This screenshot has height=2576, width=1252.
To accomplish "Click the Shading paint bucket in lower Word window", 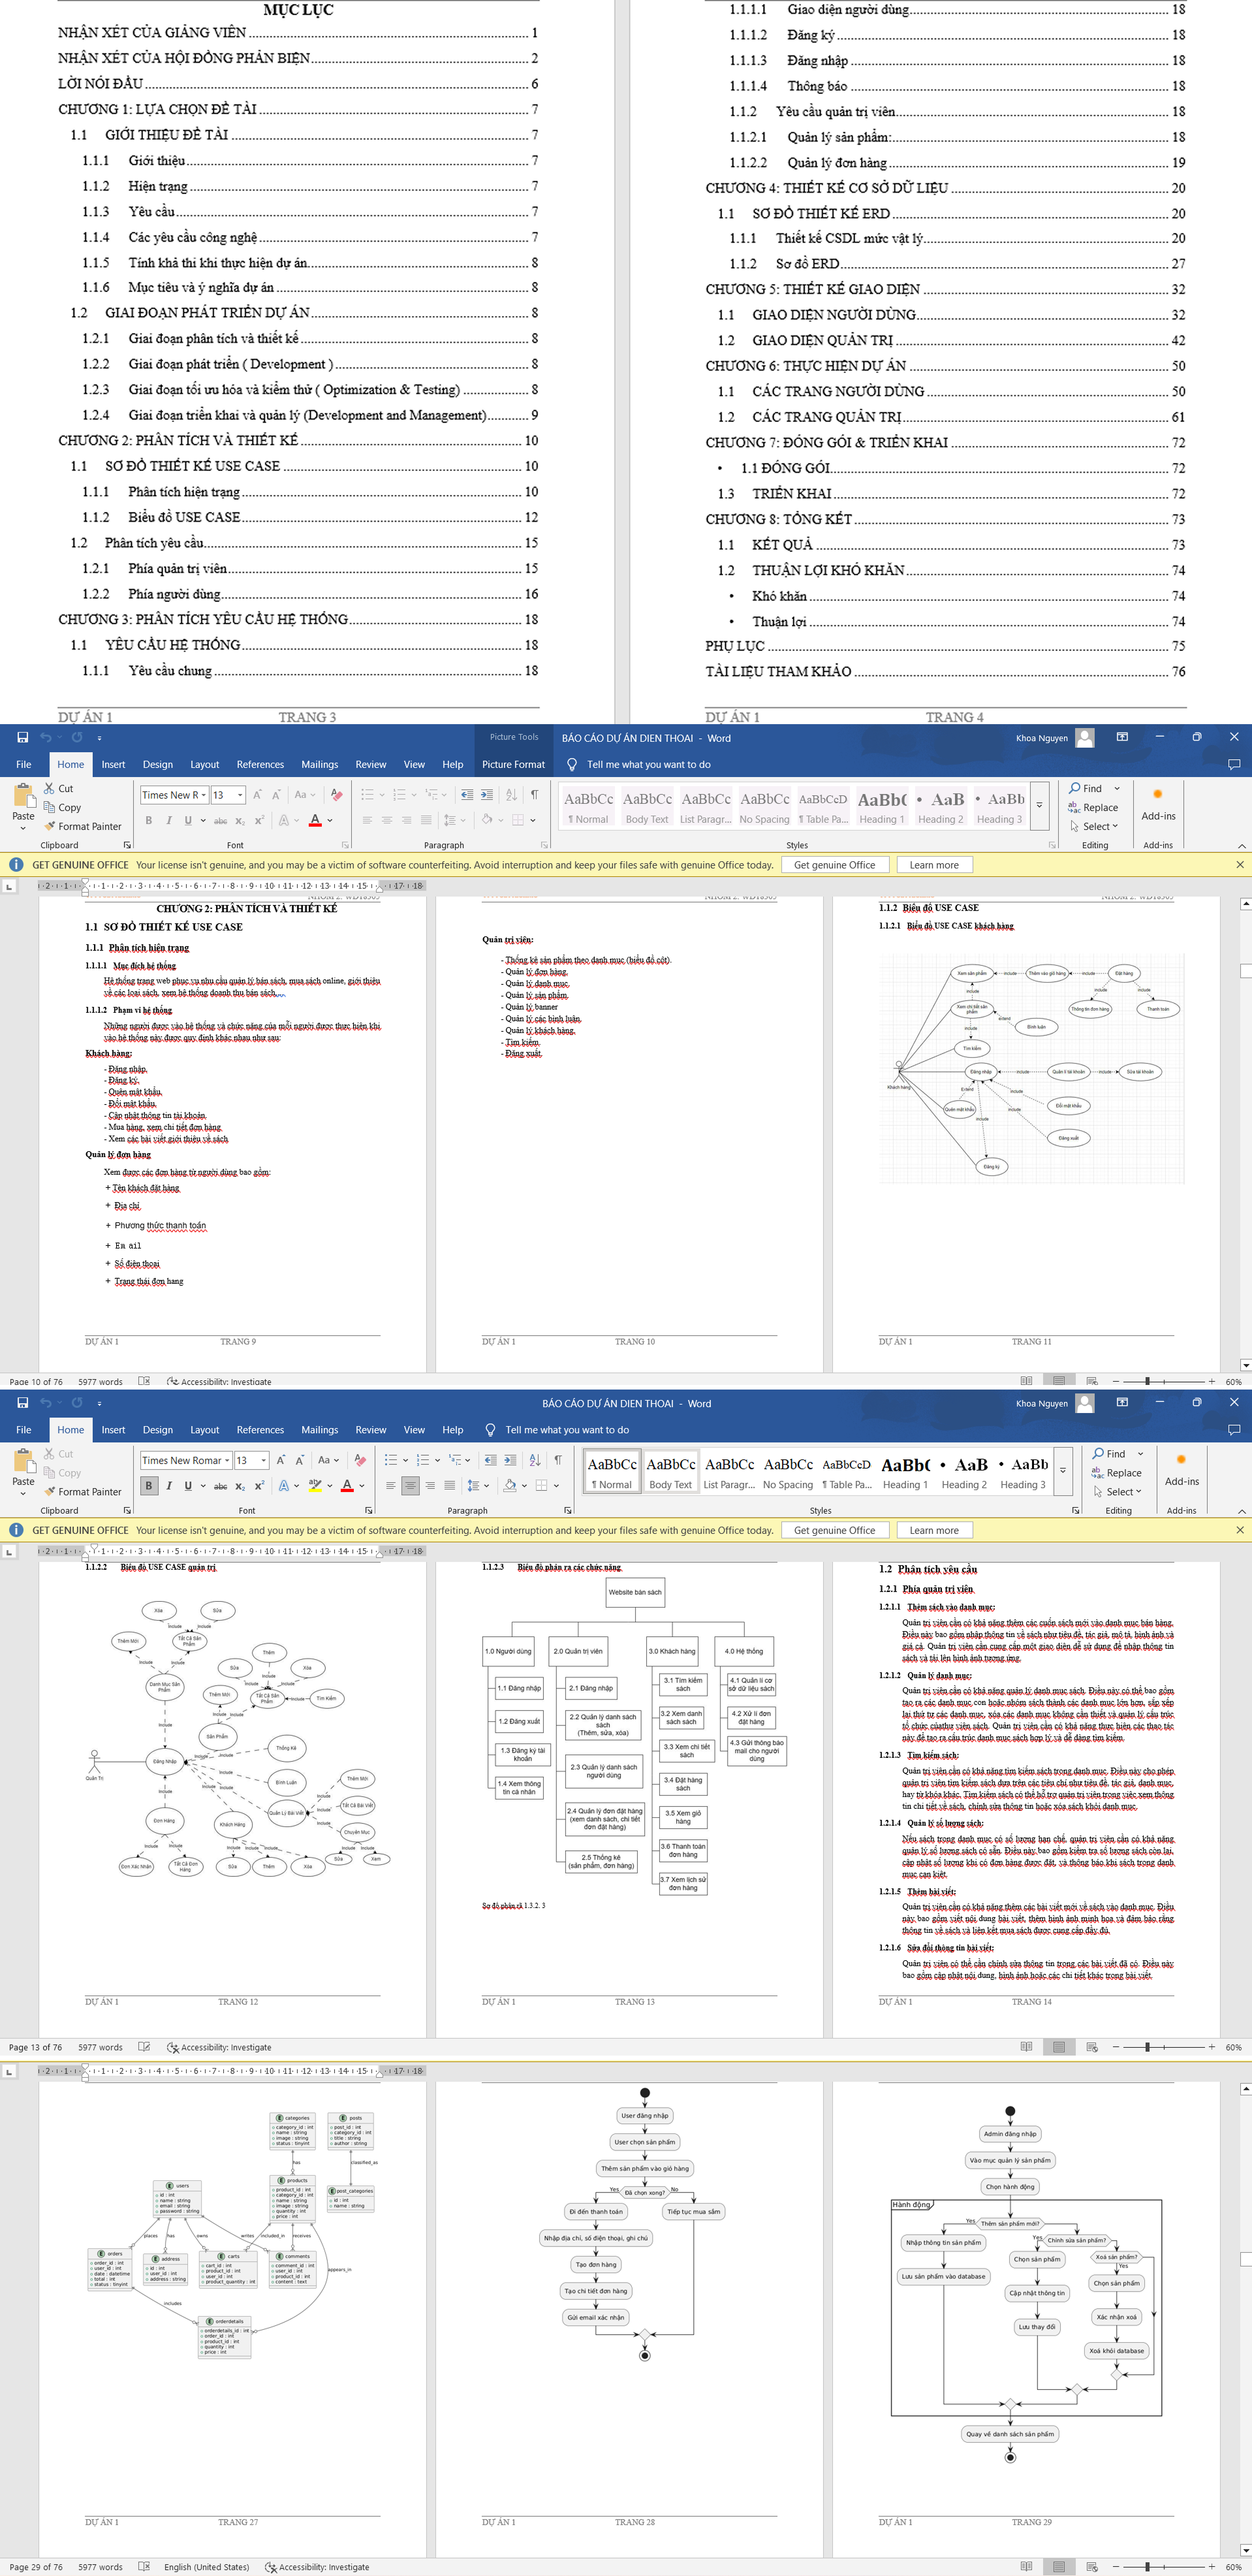I will click(510, 1485).
